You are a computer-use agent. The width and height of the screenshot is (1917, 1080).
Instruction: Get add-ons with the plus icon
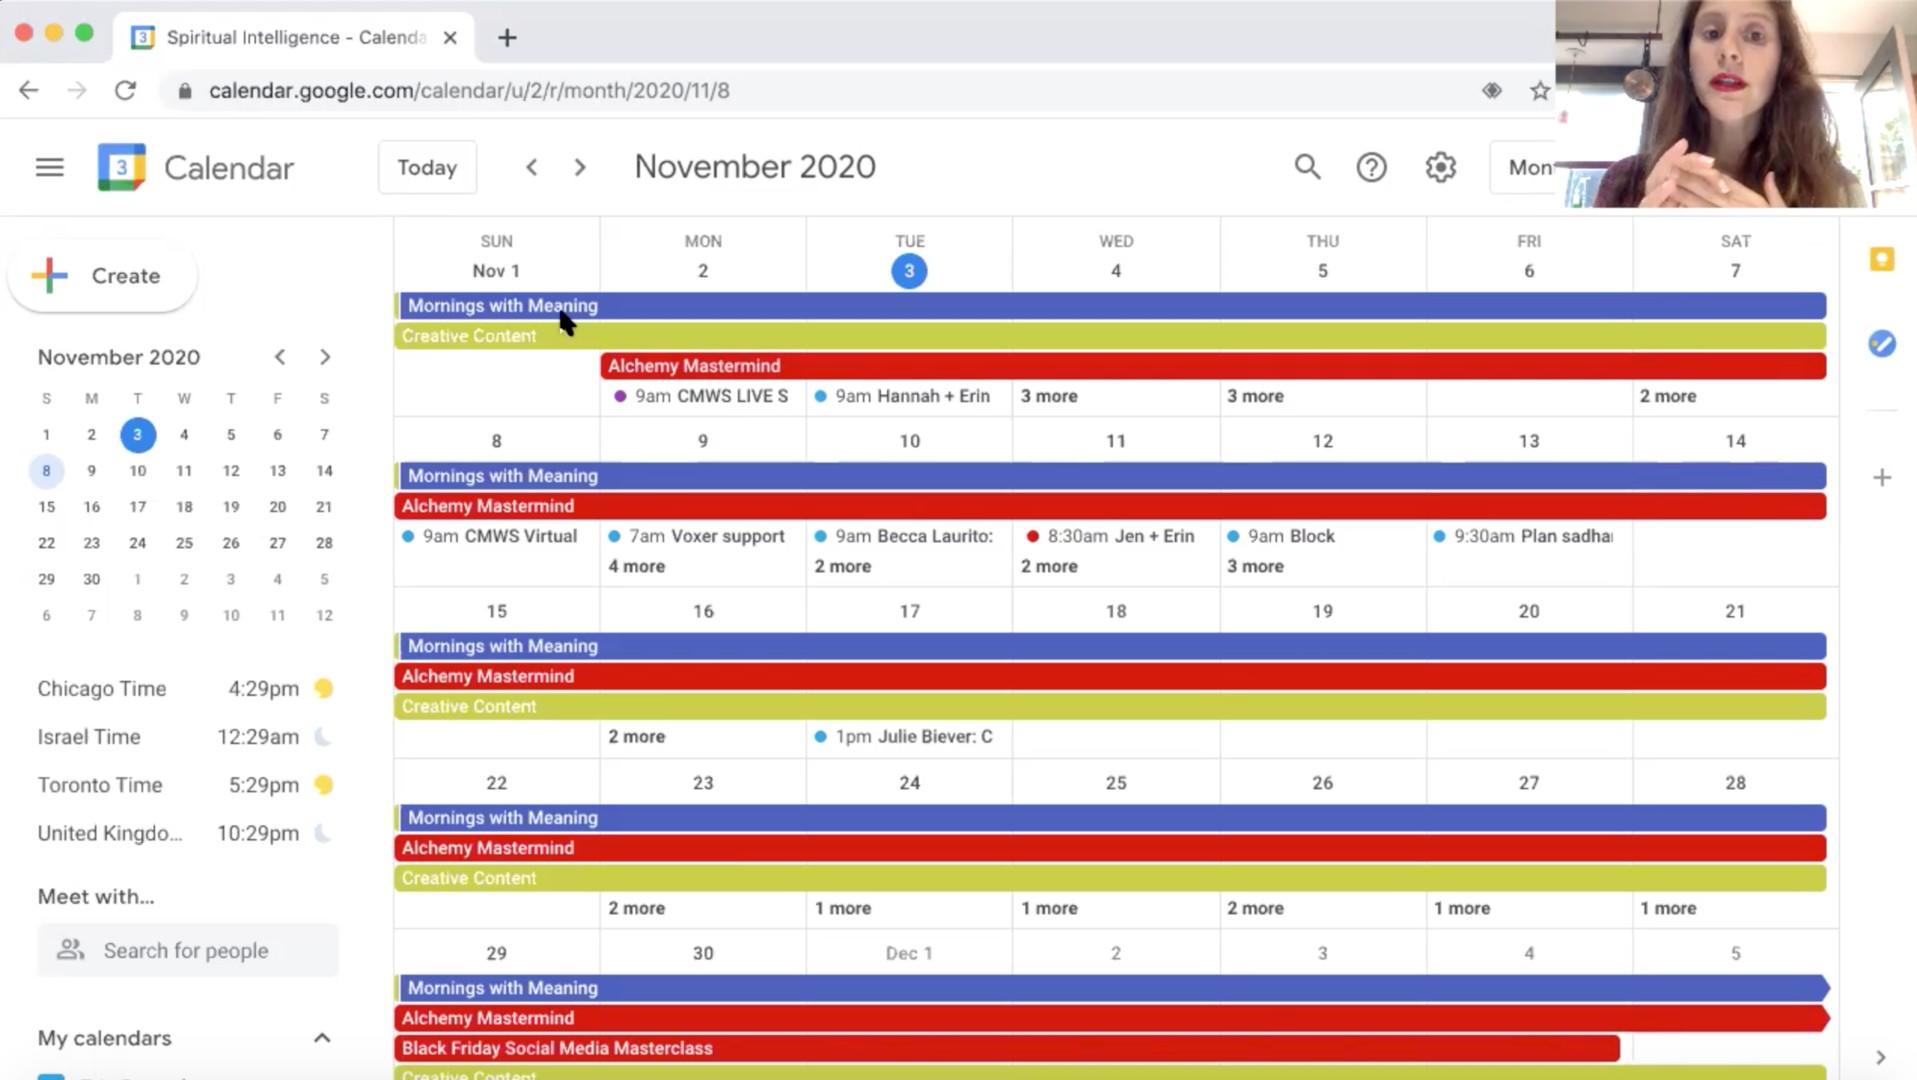[x=1881, y=477]
